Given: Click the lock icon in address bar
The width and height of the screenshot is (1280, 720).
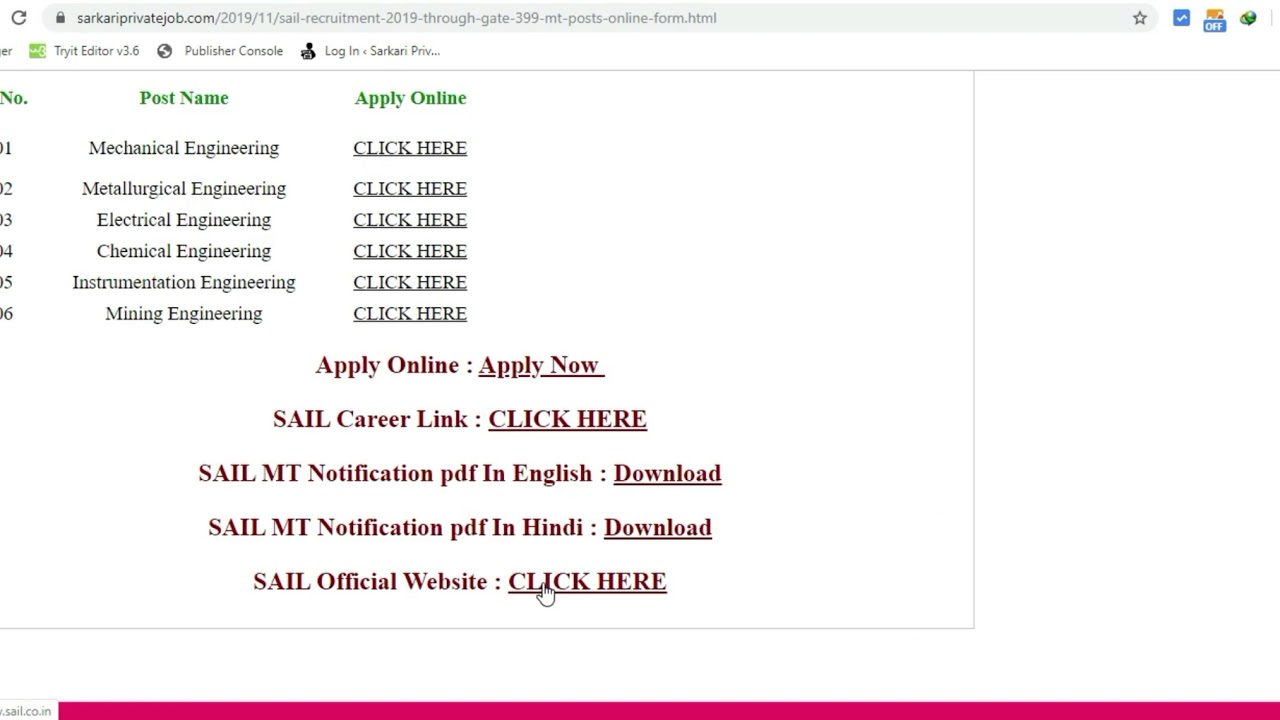Looking at the screenshot, I should 61,18.
